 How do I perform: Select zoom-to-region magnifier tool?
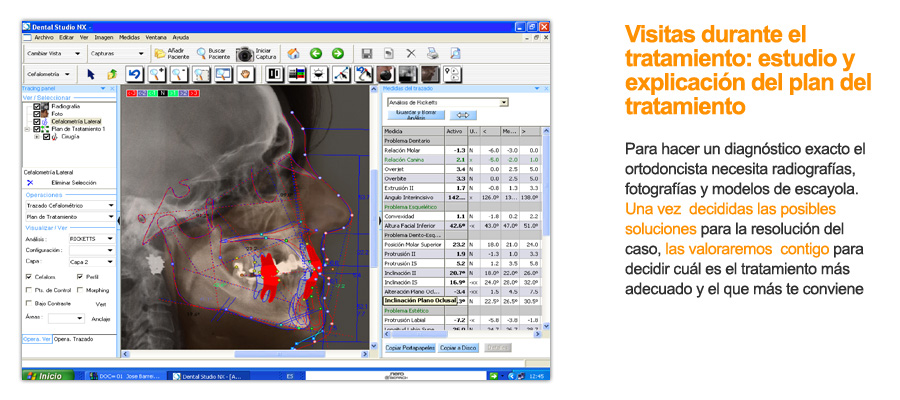pyautogui.click(x=201, y=75)
